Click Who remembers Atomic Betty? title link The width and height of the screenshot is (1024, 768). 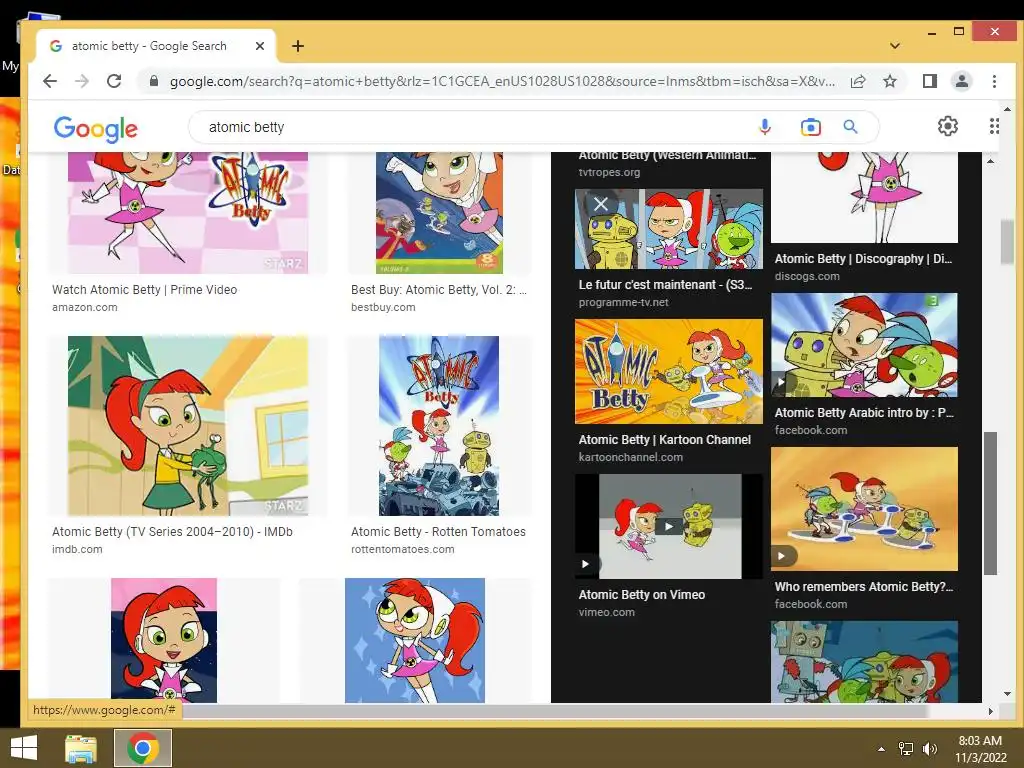tap(864, 586)
